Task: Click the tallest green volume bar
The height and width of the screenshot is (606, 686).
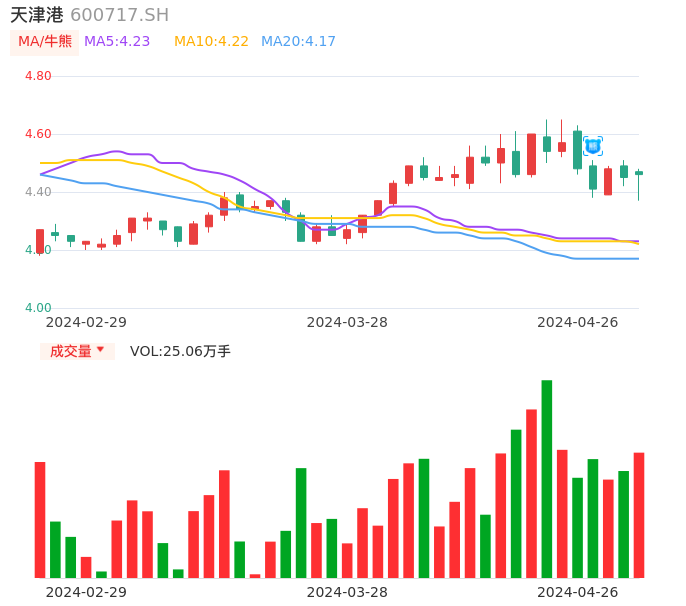Action: 547,478
